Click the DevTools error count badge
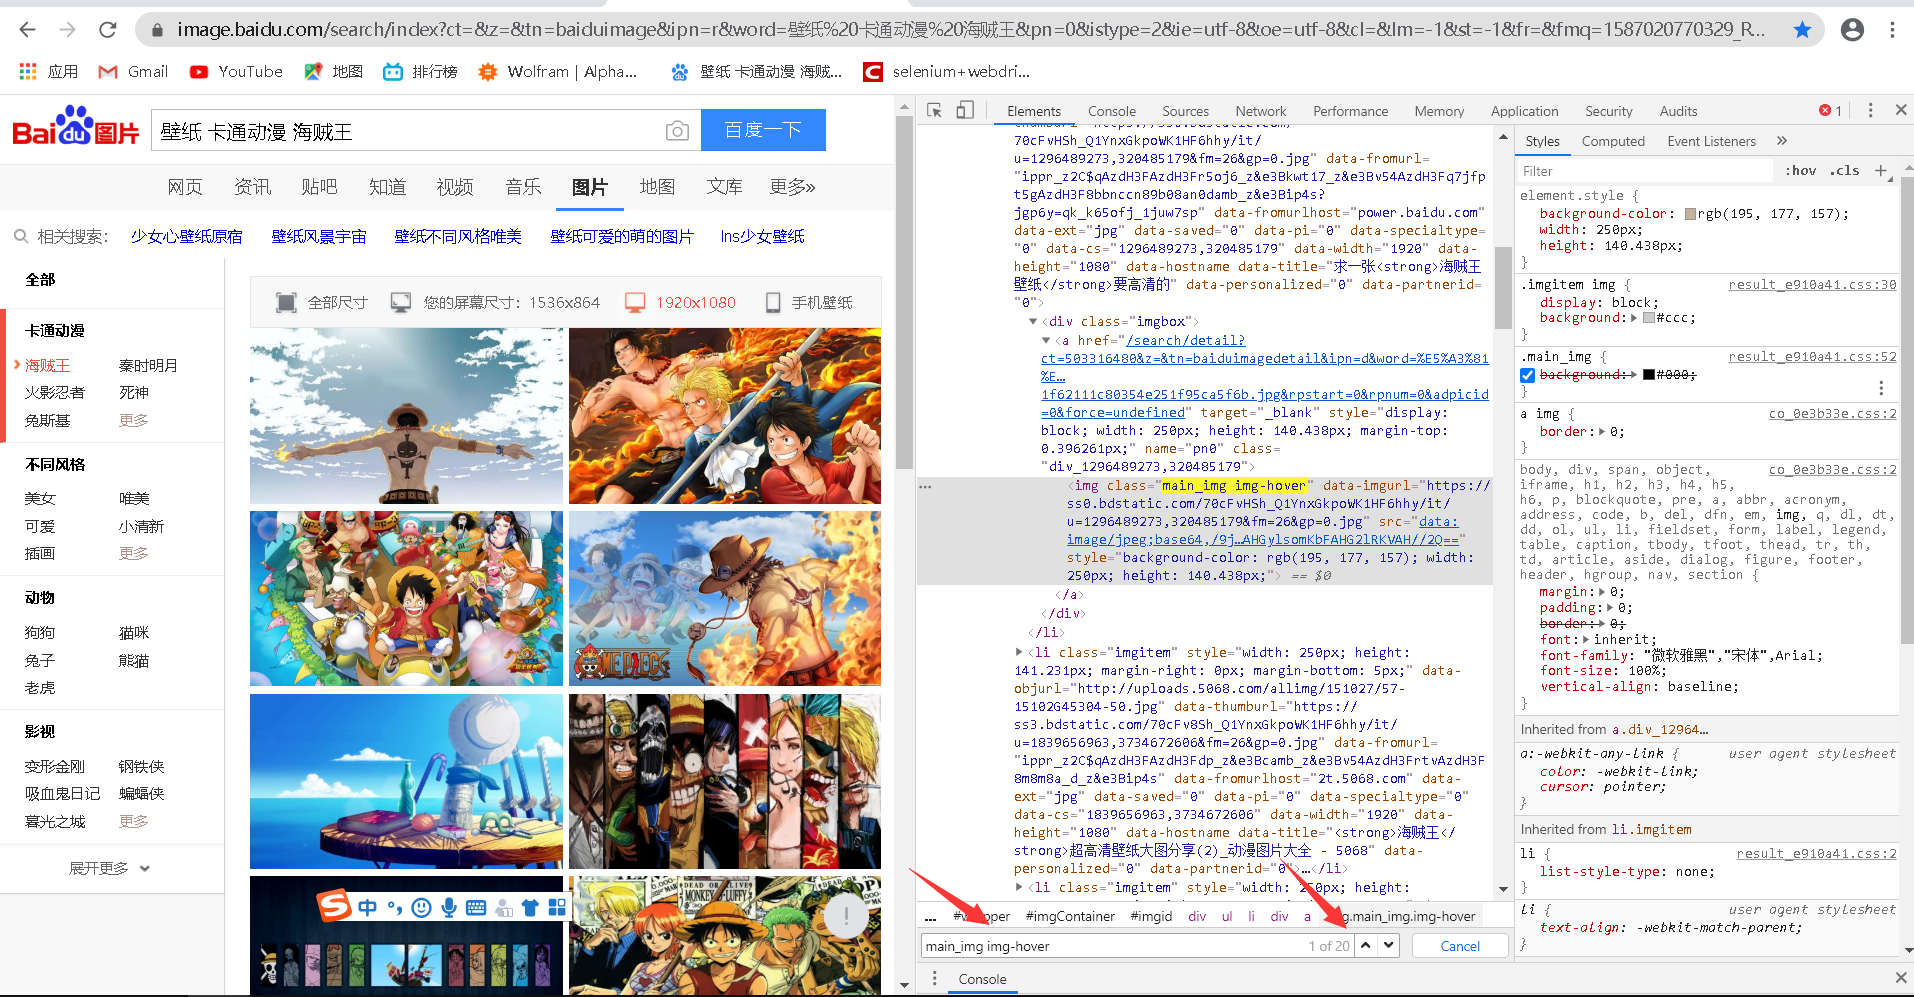 tap(1830, 111)
